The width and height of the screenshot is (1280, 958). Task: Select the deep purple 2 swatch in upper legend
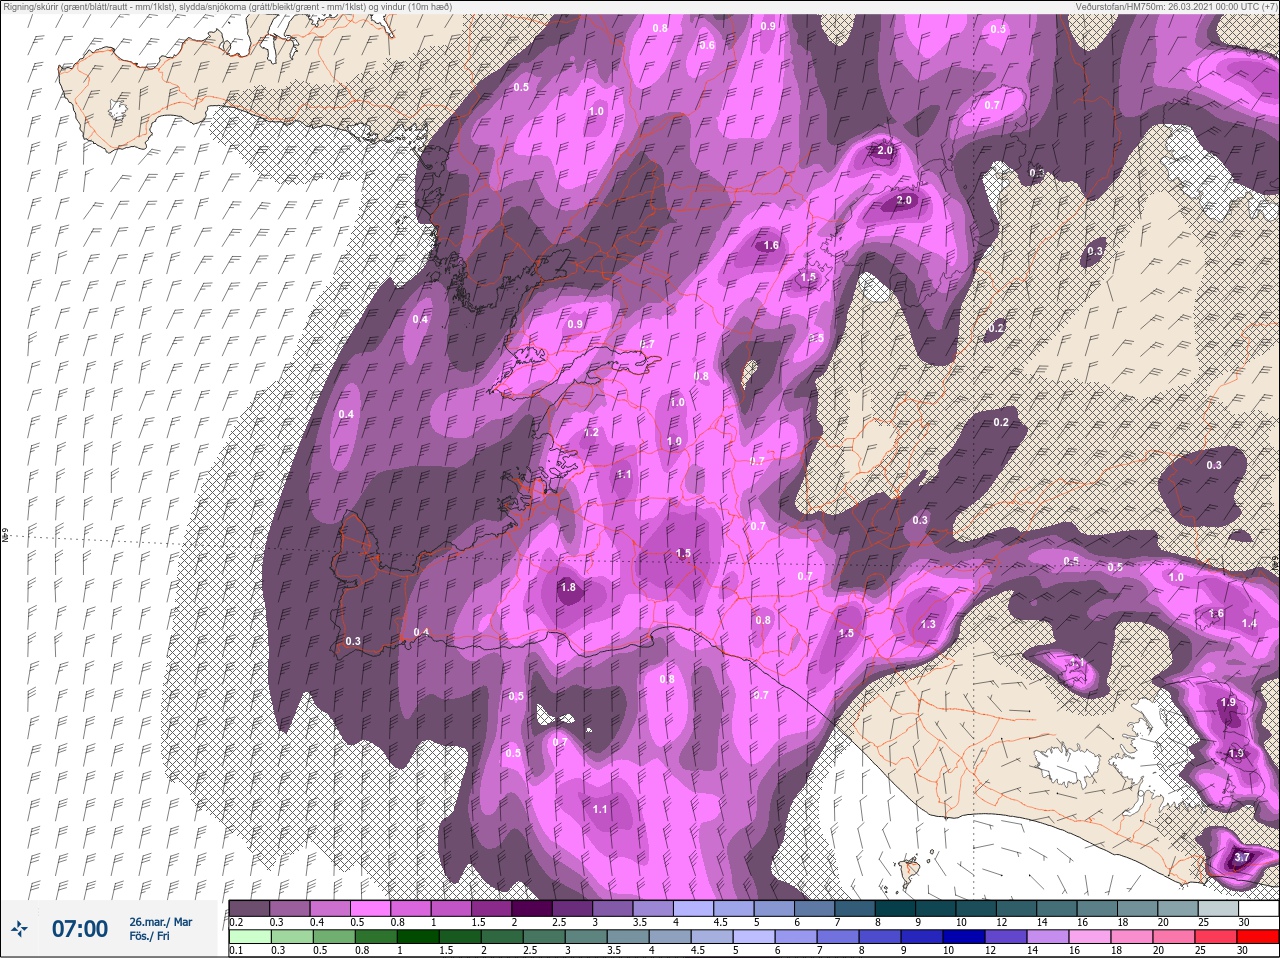(x=534, y=908)
